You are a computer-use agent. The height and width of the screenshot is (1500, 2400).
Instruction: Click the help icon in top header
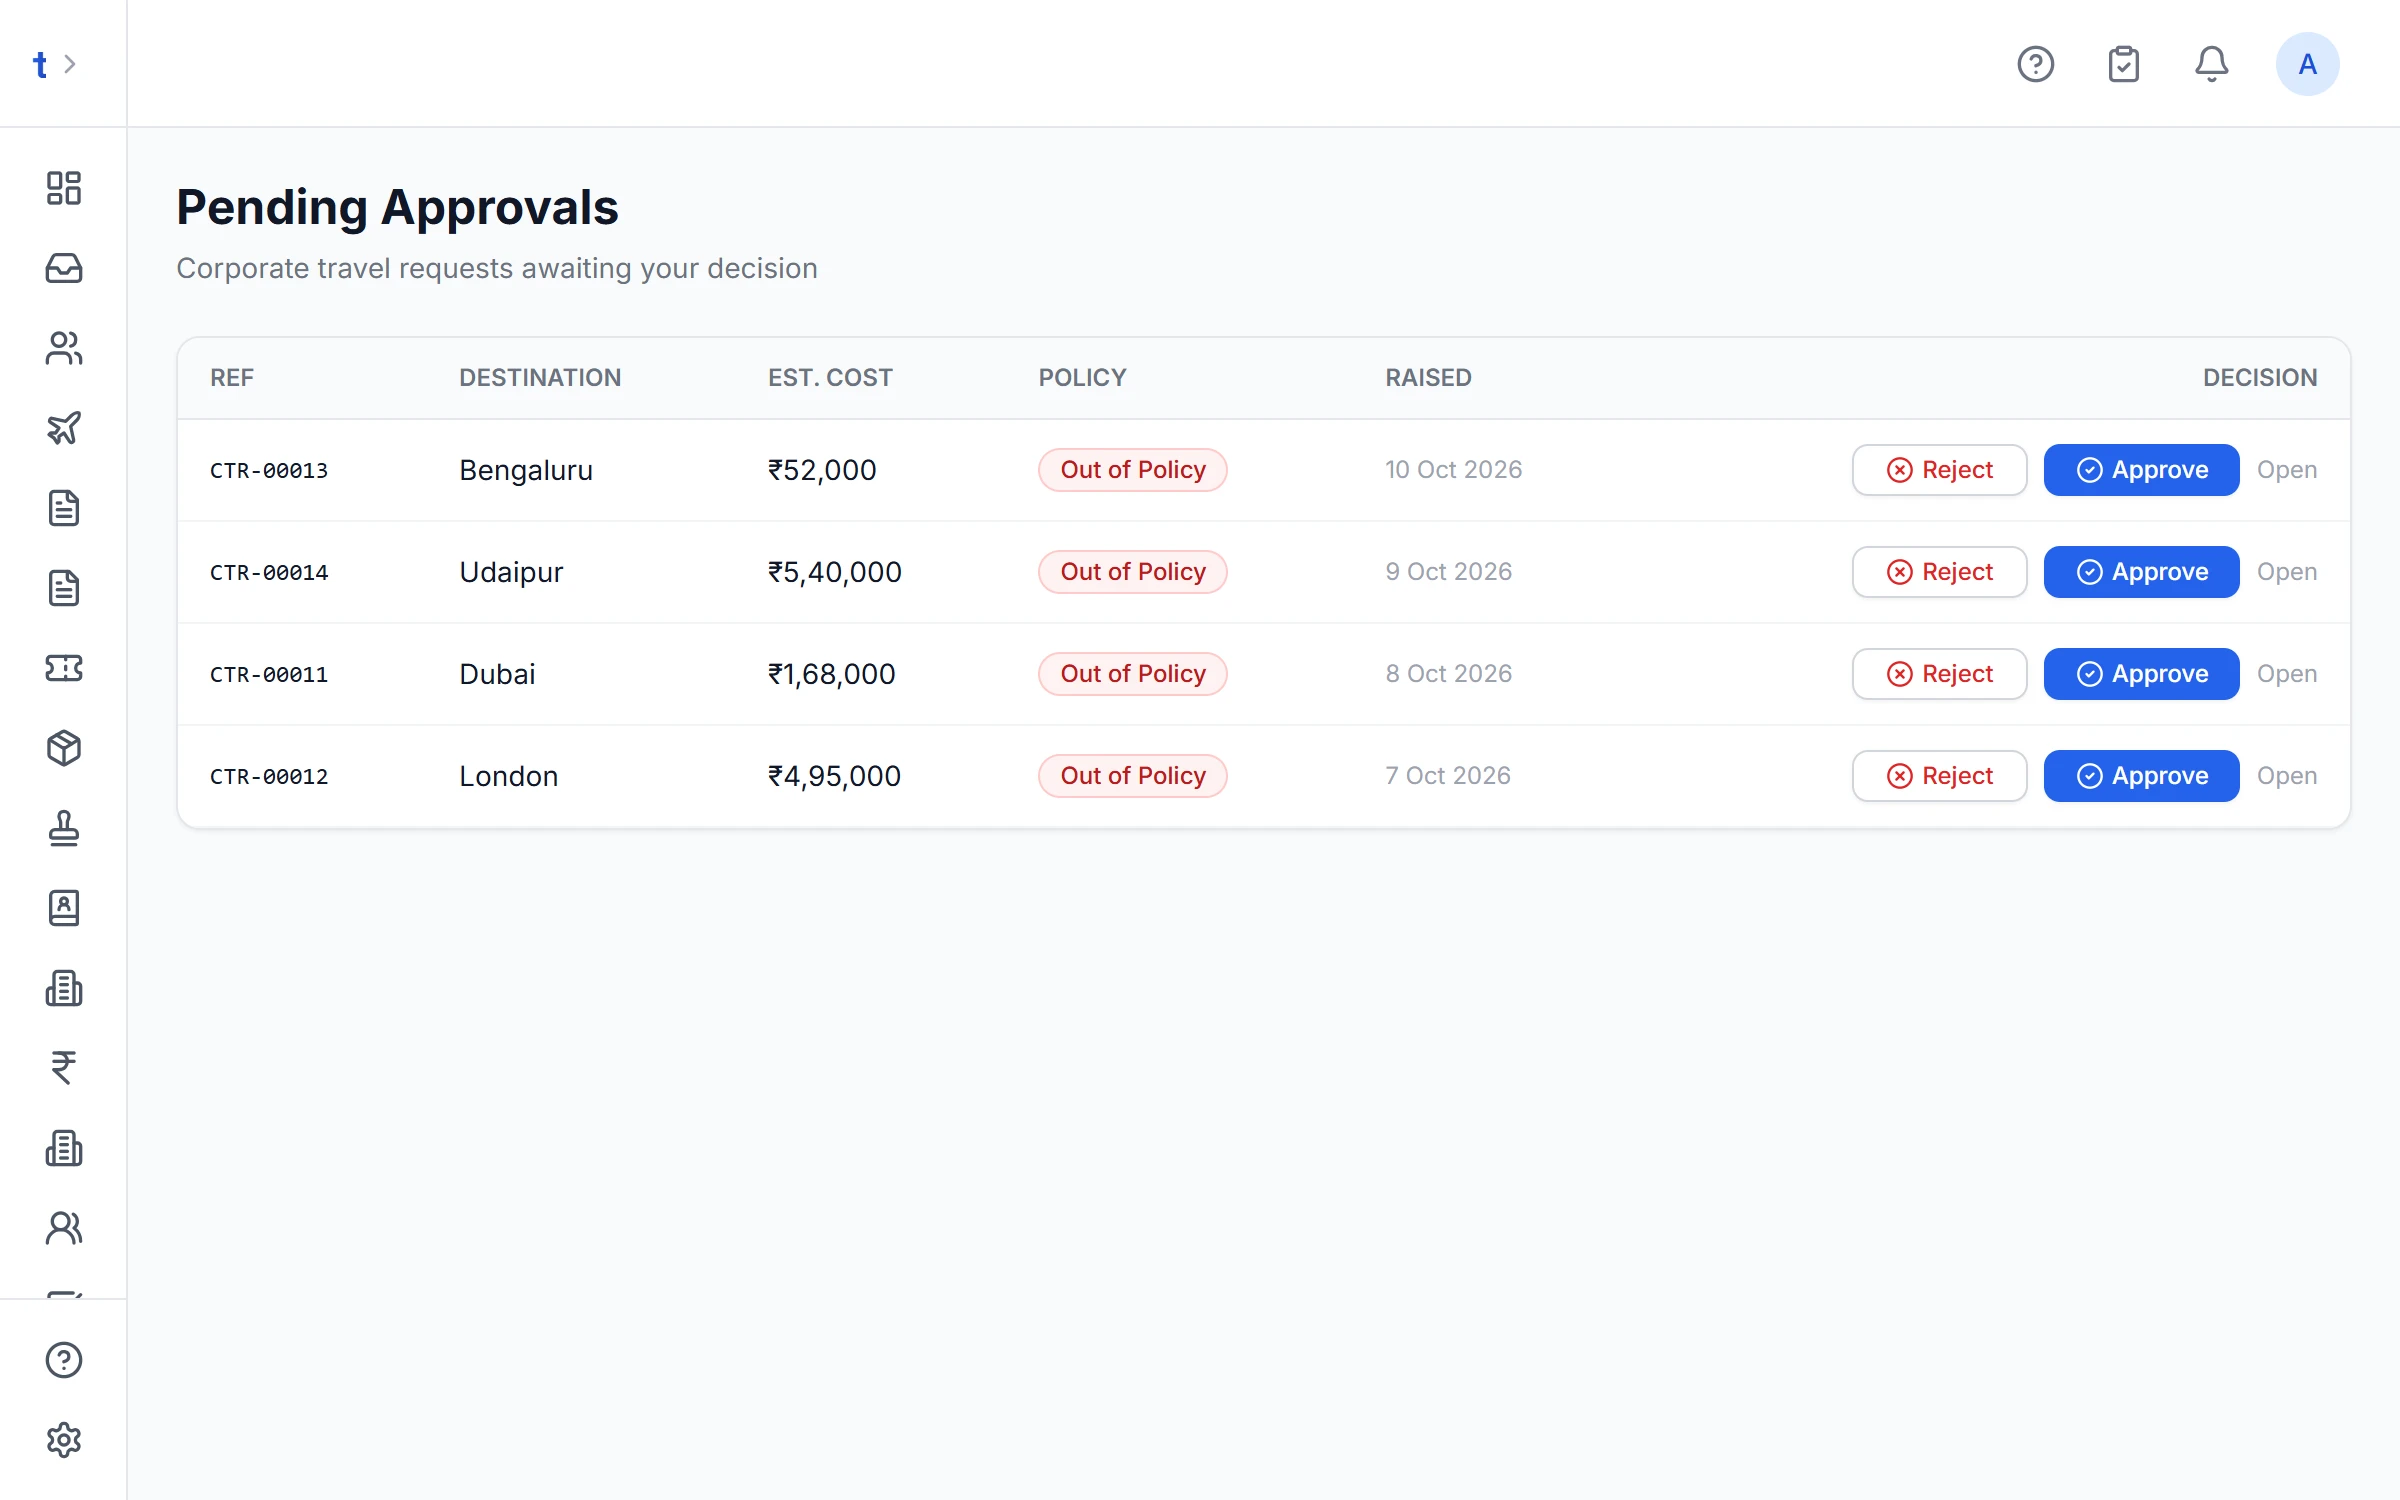pyautogui.click(x=2035, y=64)
